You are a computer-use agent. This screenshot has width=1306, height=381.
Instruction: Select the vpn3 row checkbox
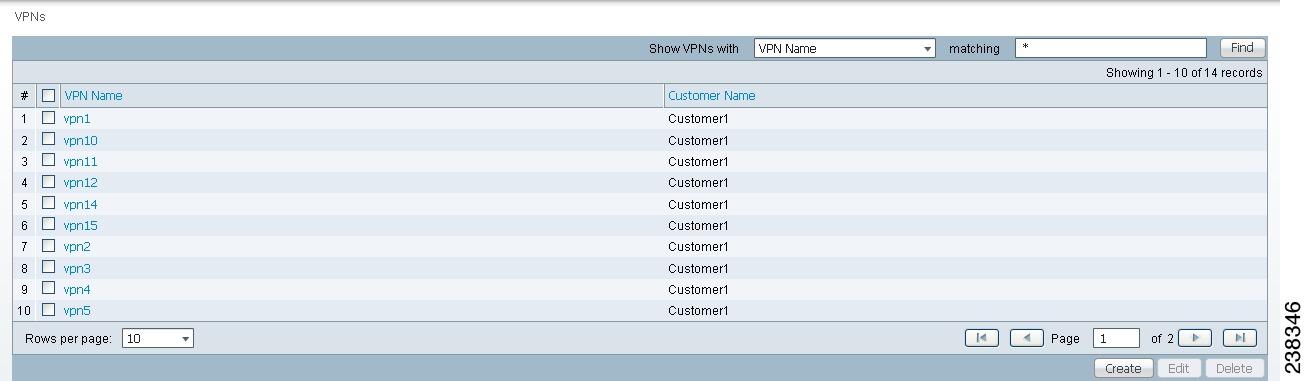pyautogui.click(x=48, y=268)
